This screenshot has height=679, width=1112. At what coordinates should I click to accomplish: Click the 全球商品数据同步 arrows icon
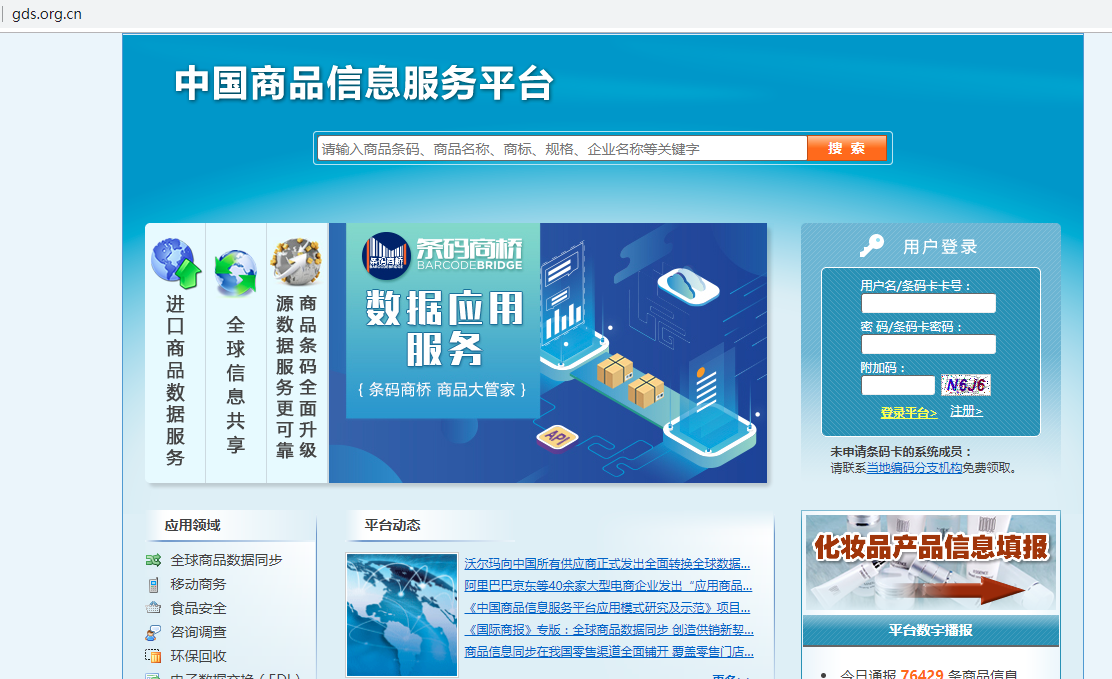click(153, 561)
